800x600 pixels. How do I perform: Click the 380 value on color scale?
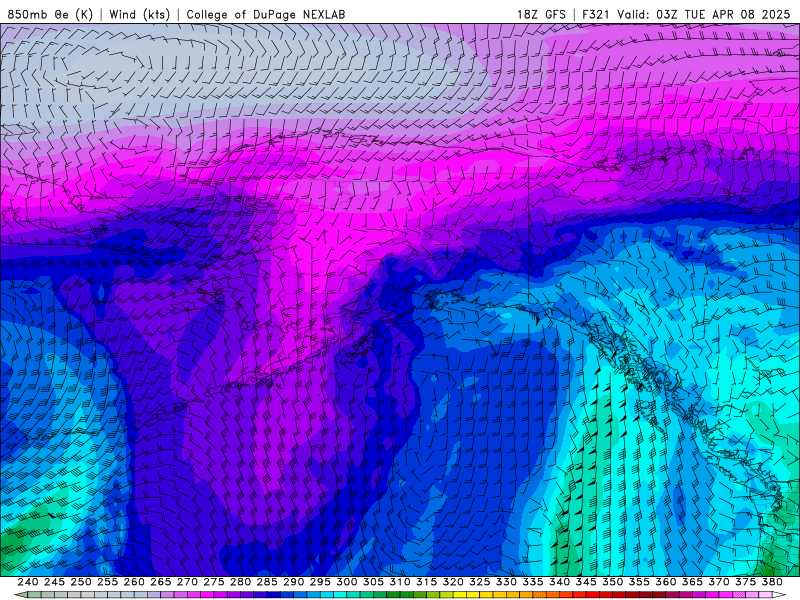tap(772, 582)
